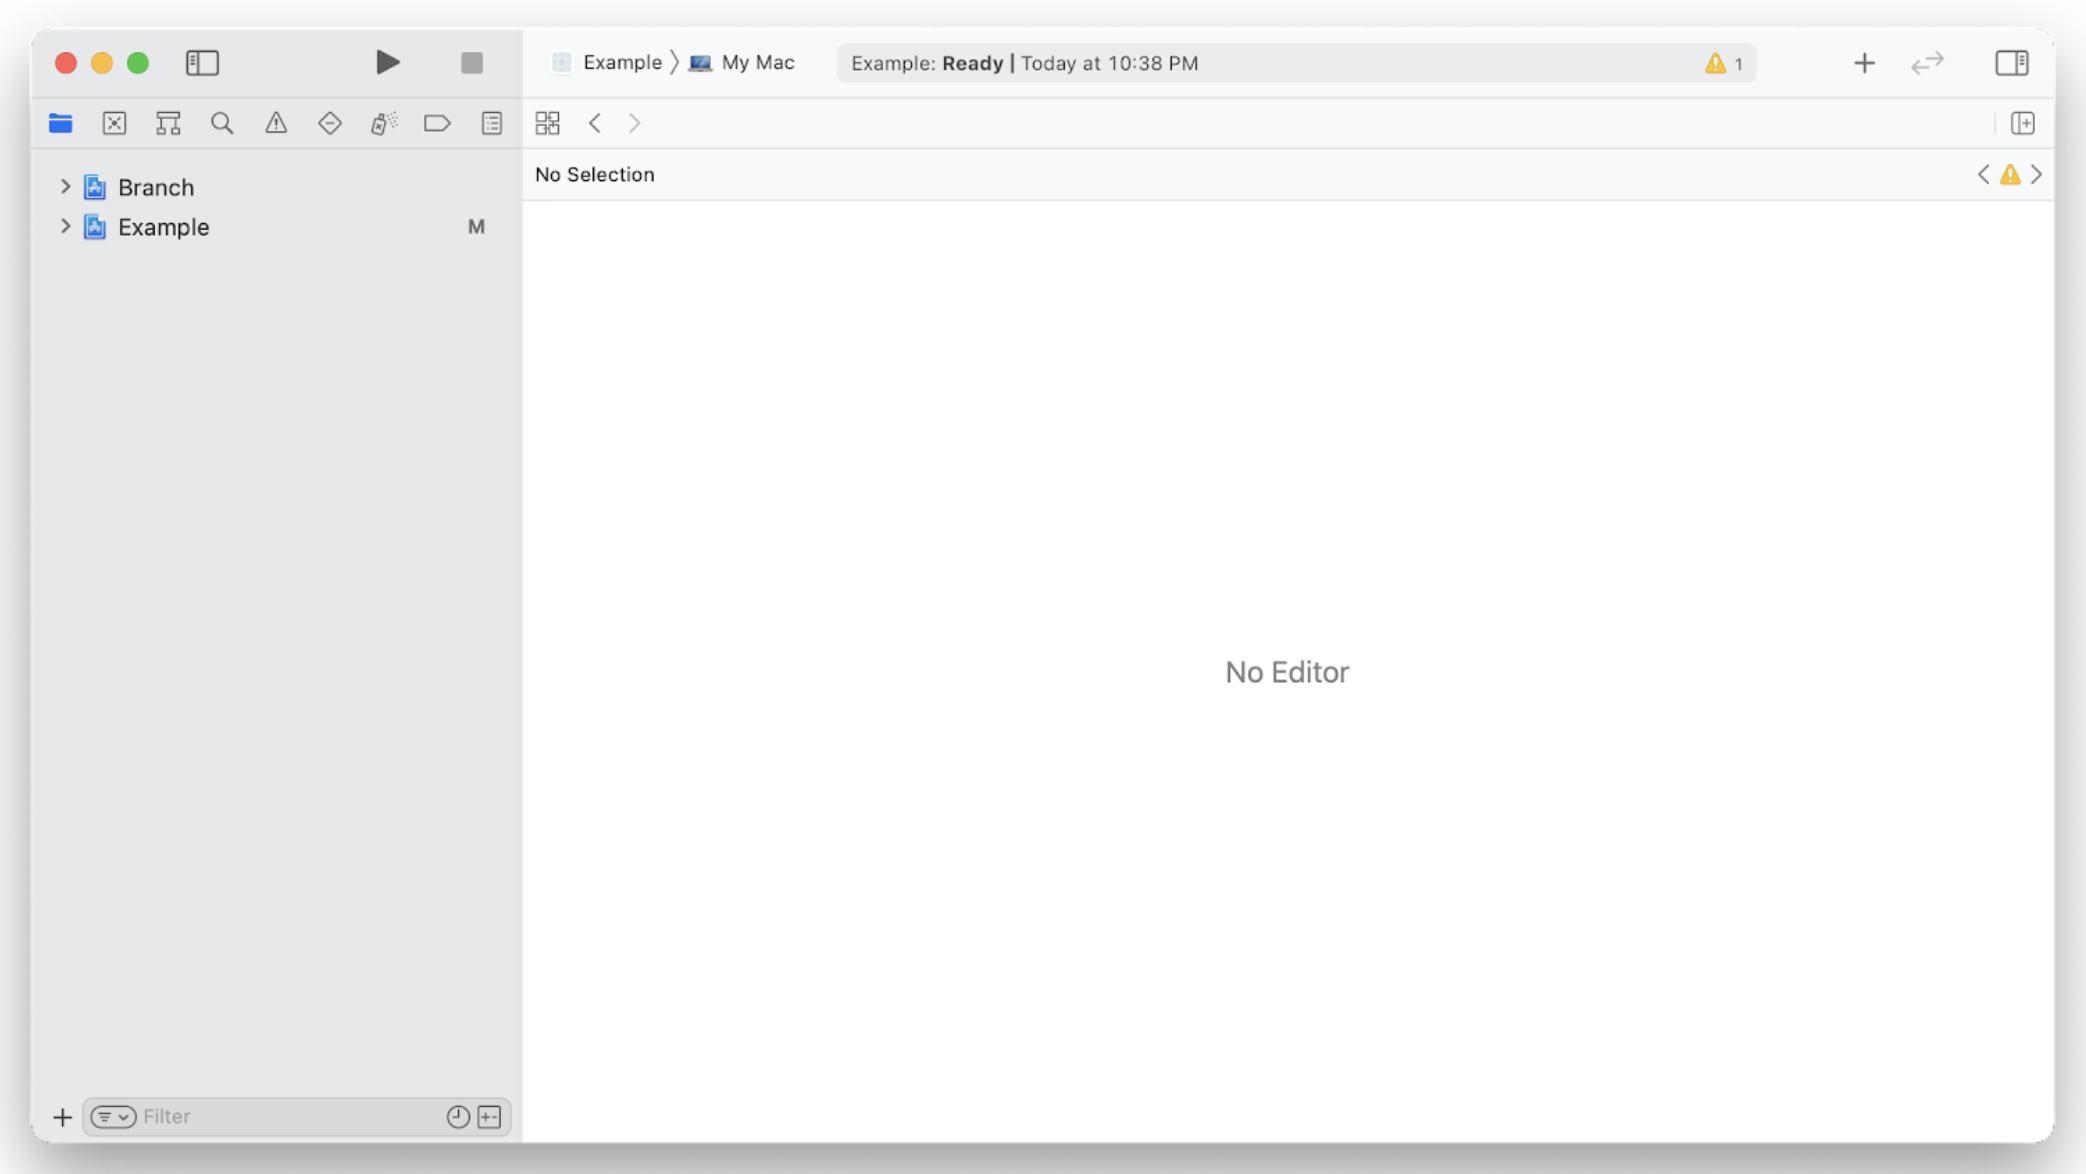Open the Example scheme selector

click(x=607, y=63)
